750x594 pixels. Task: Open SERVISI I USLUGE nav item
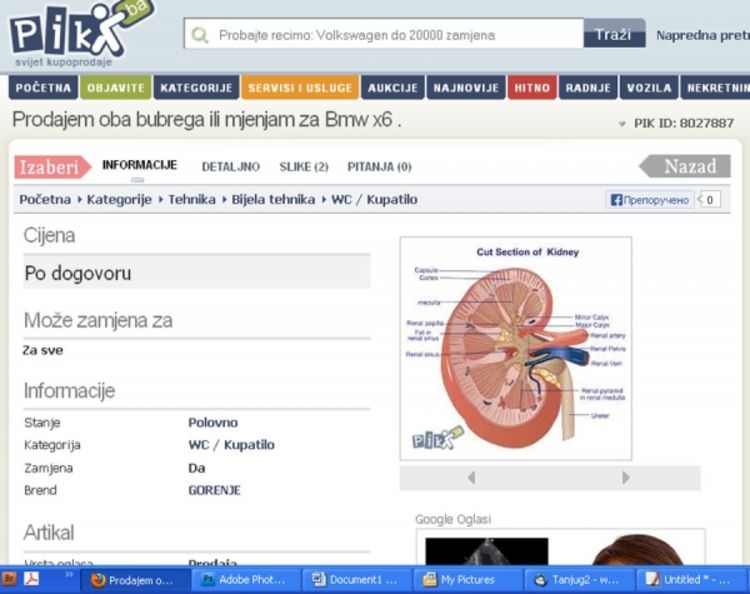pyautogui.click(x=300, y=88)
